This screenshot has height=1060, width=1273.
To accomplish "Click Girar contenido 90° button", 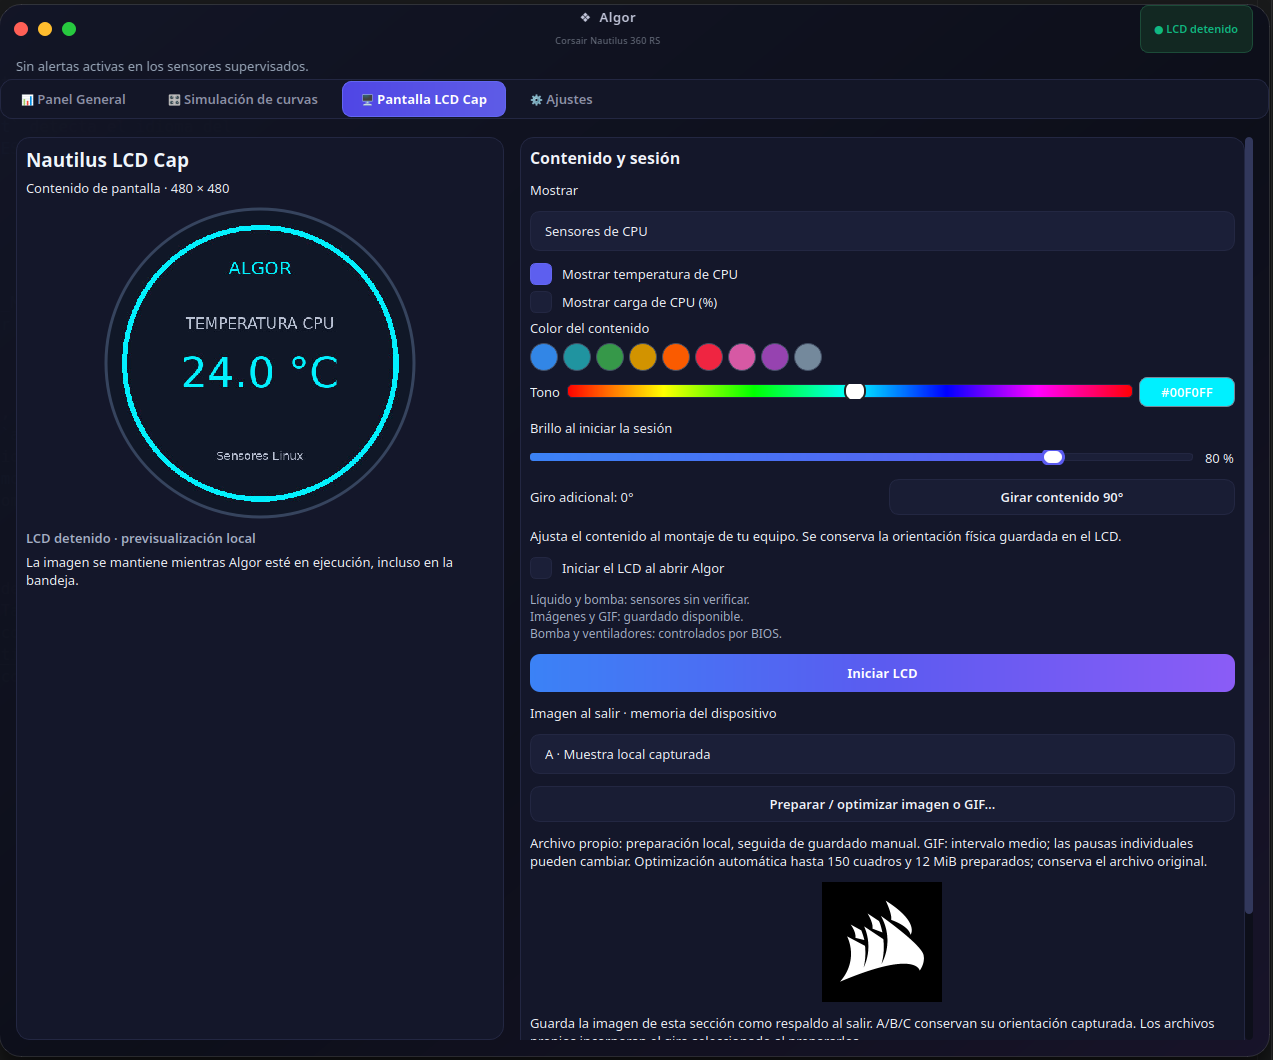I will 1062,497.
